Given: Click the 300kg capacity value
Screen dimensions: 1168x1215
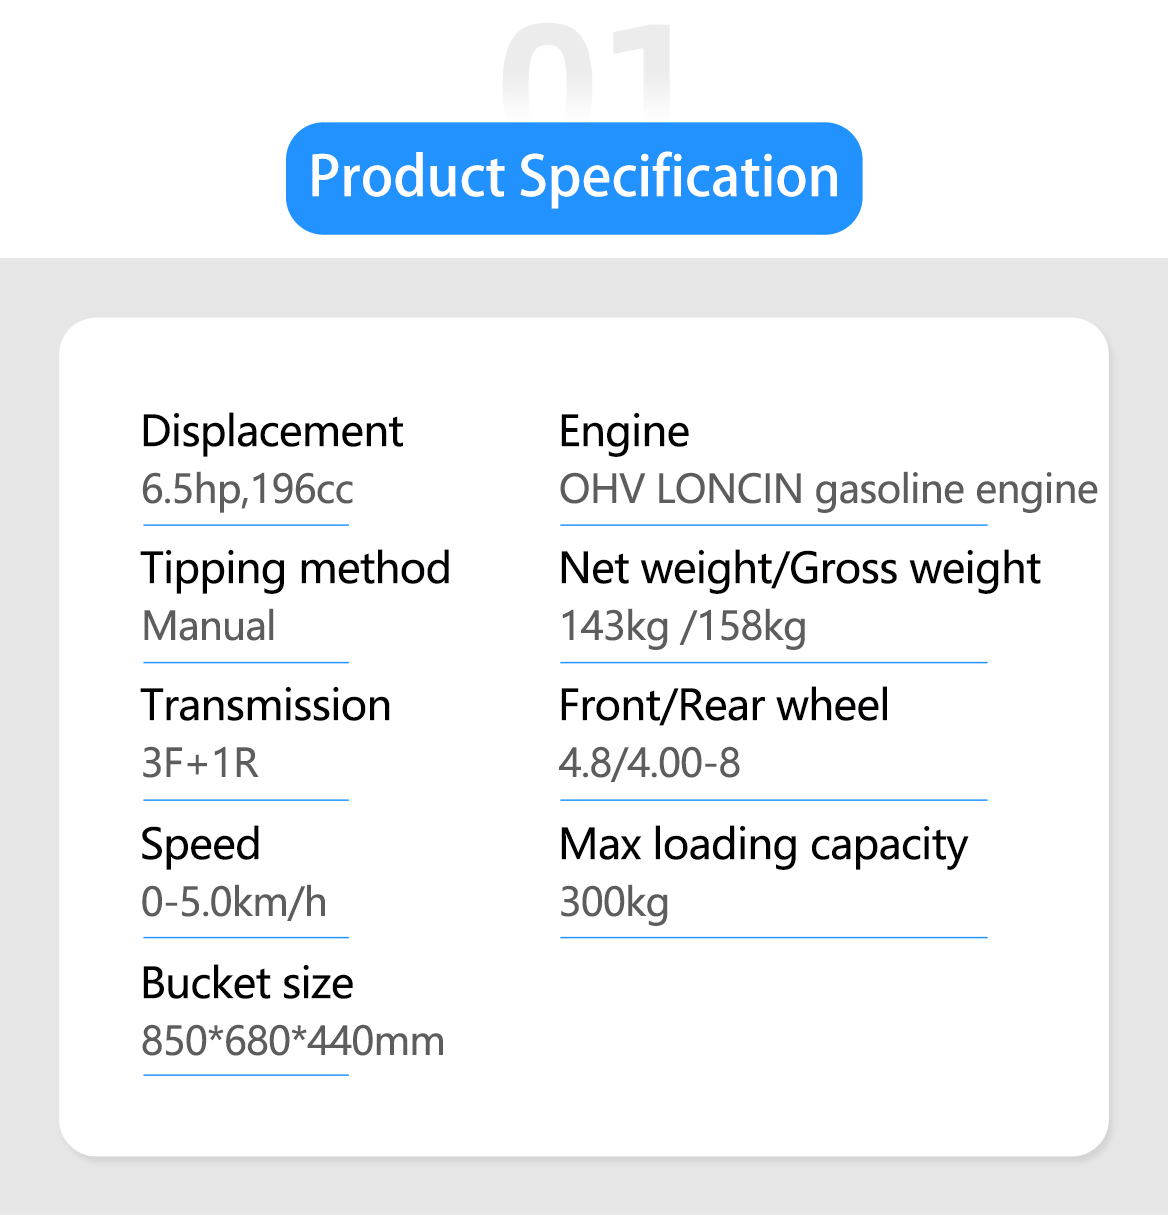Looking at the screenshot, I should coord(614,903).
